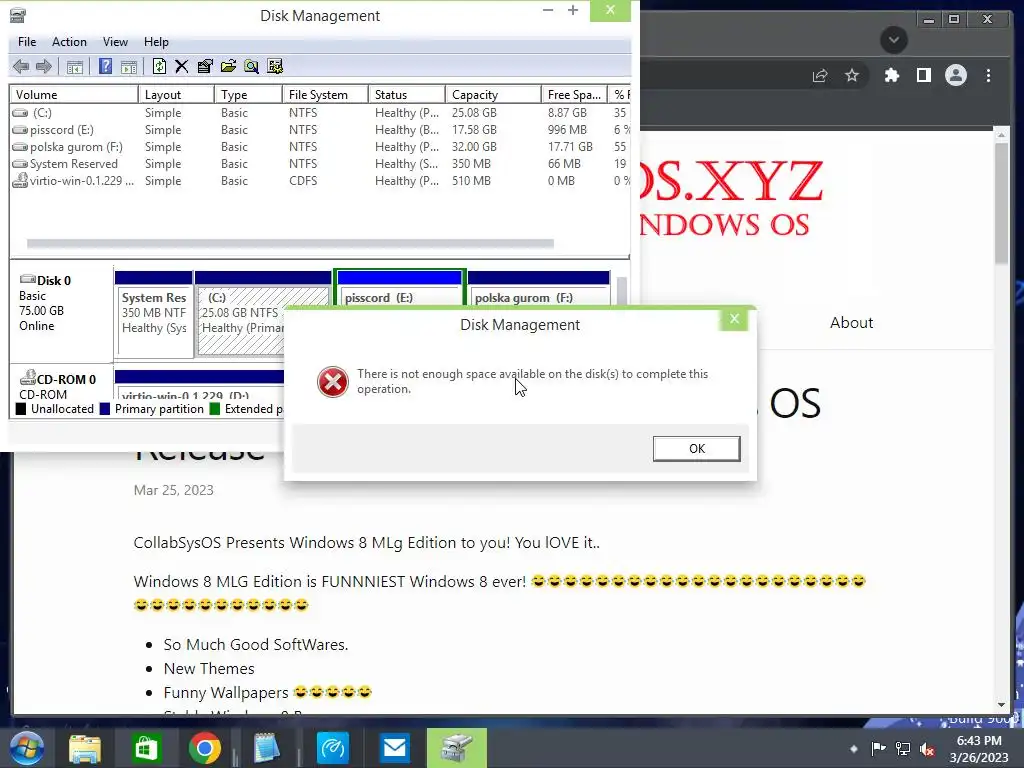Click the disk settings icon at toolbar end
This screenshot has width=1024, height=768.
[x=275, y=66]
